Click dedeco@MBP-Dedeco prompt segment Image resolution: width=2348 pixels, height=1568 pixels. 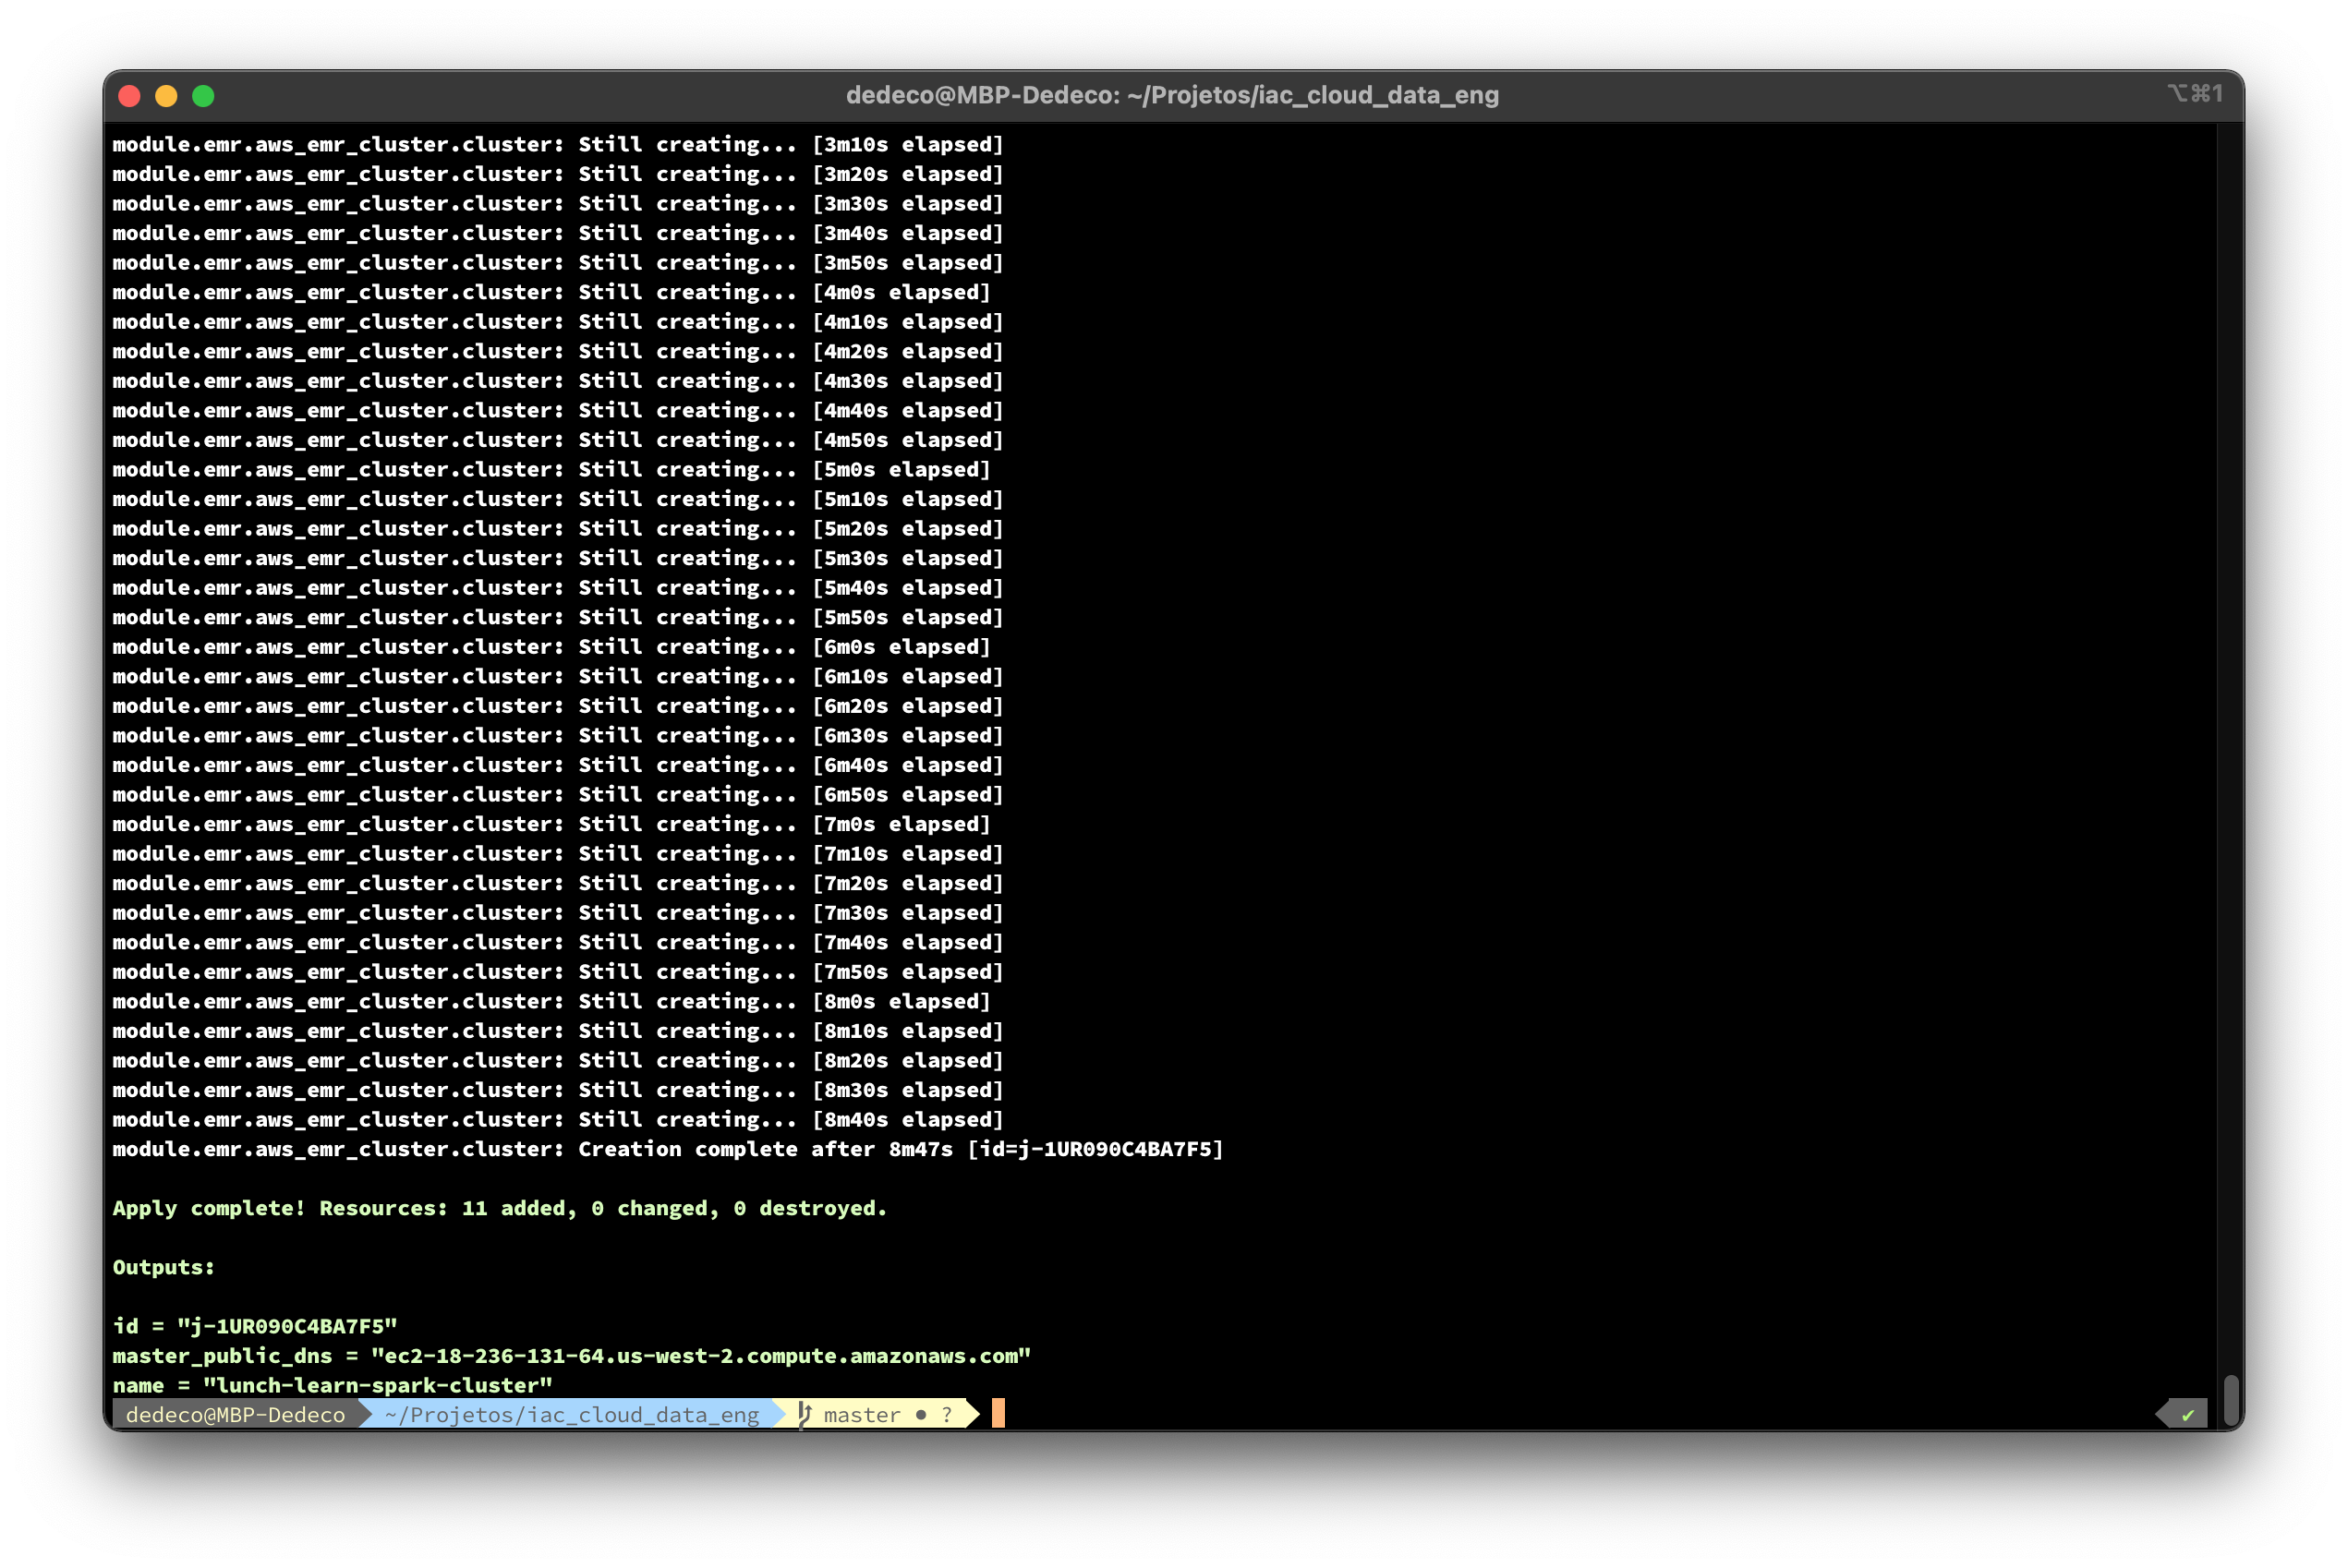[235, 1415]
